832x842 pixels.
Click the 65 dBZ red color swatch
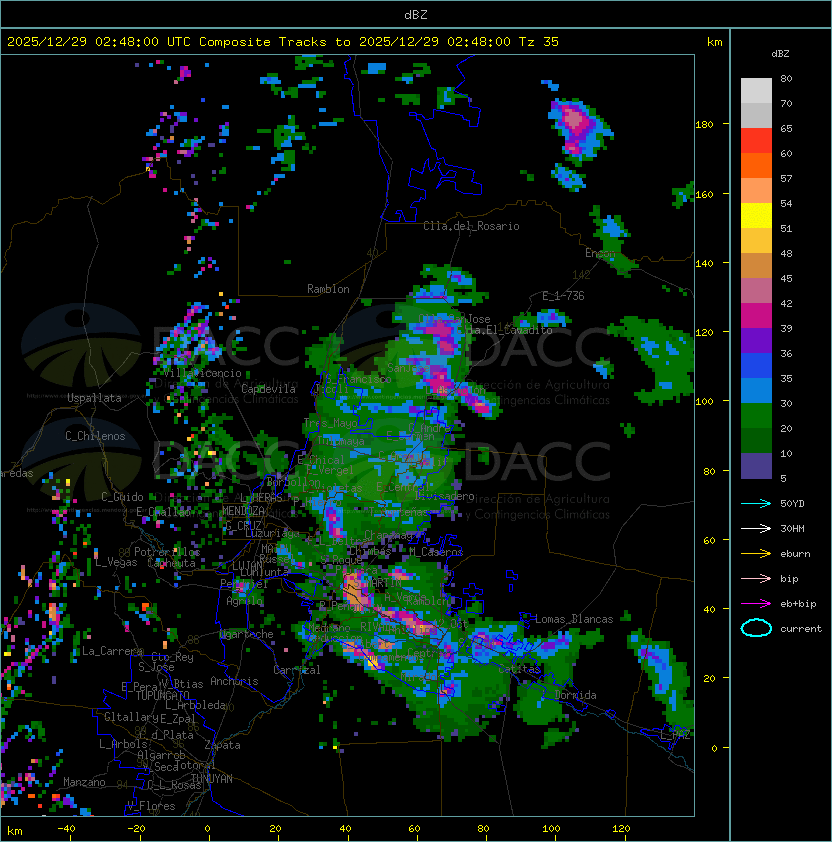756,140
